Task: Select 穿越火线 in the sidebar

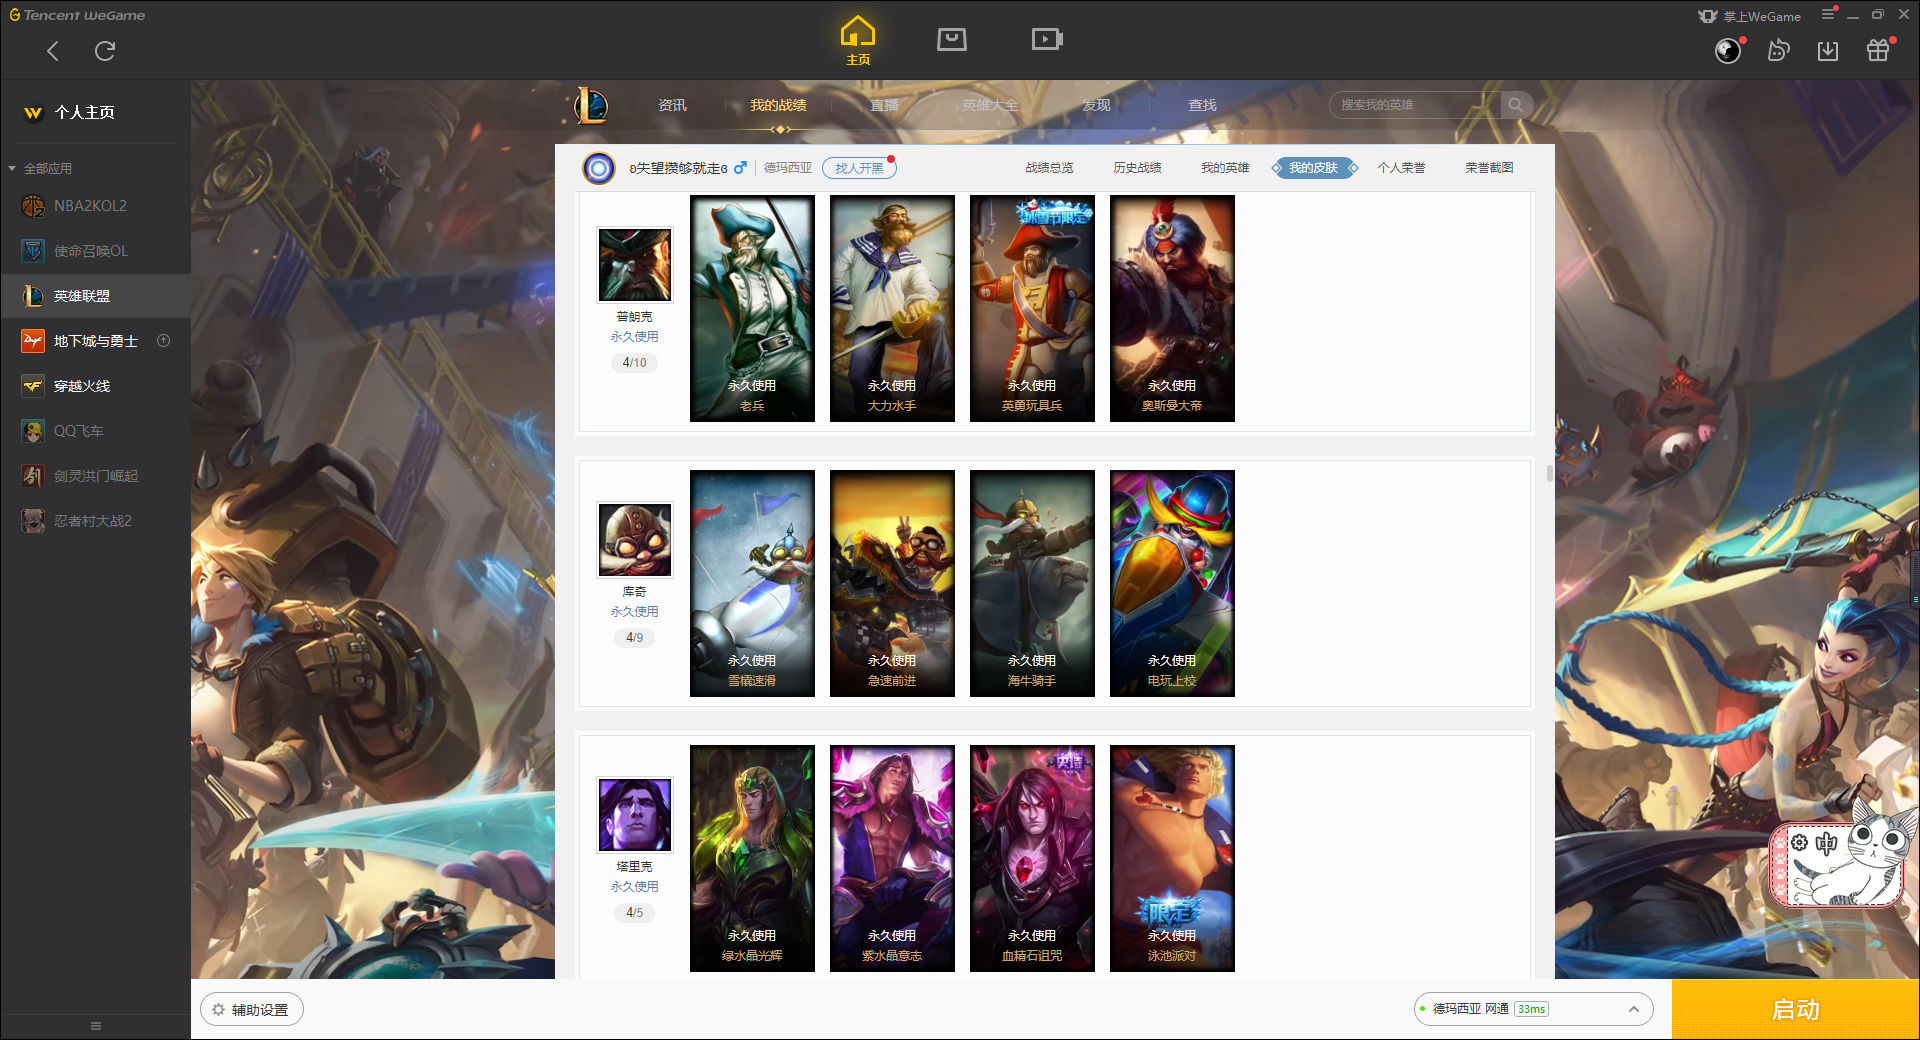Action: (x=95, y=386)
